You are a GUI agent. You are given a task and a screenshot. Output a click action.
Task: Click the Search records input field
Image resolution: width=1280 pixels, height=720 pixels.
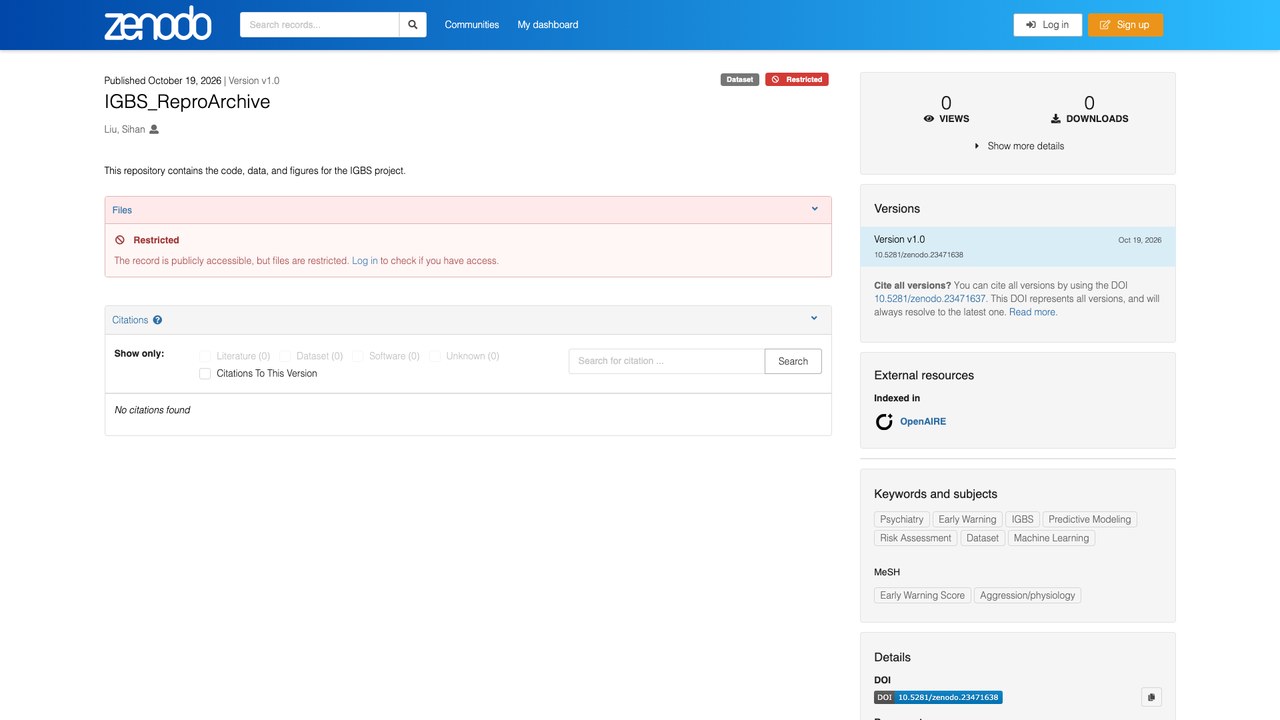pos(319,25)
